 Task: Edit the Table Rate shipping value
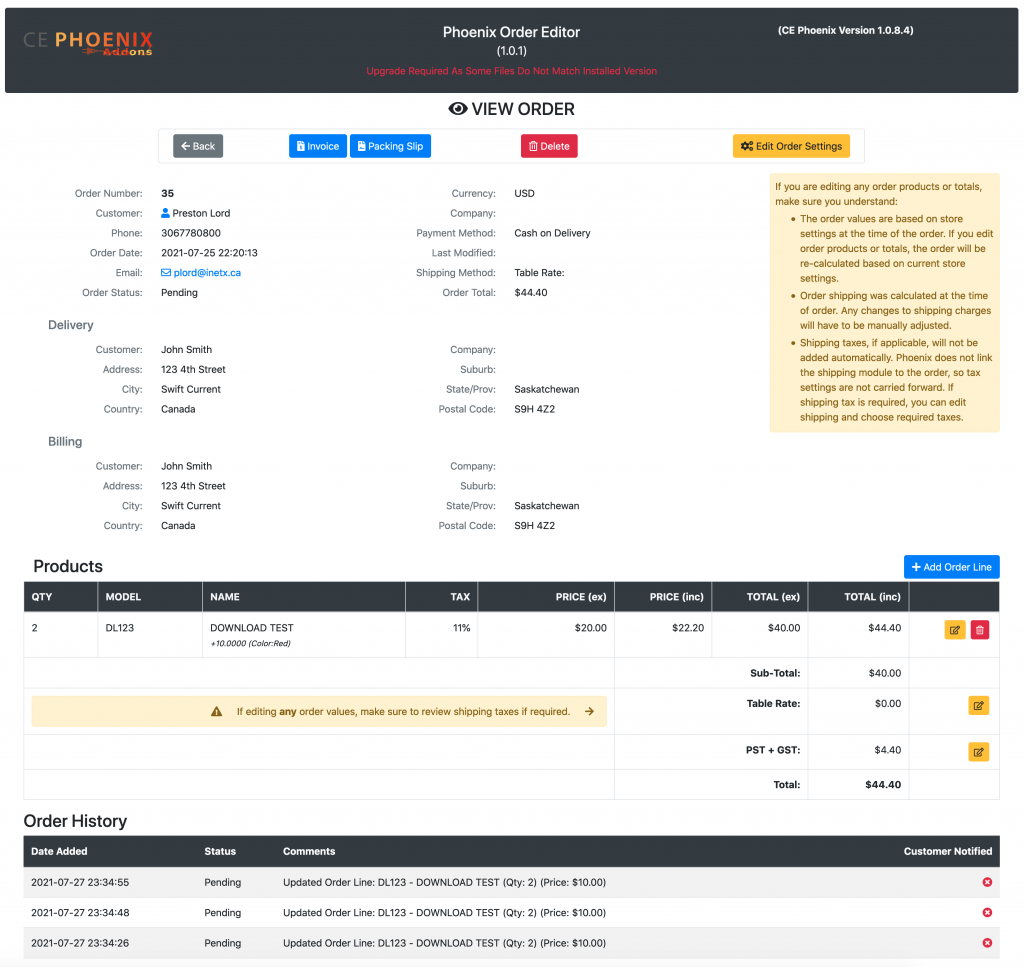[x=978, y=705]
